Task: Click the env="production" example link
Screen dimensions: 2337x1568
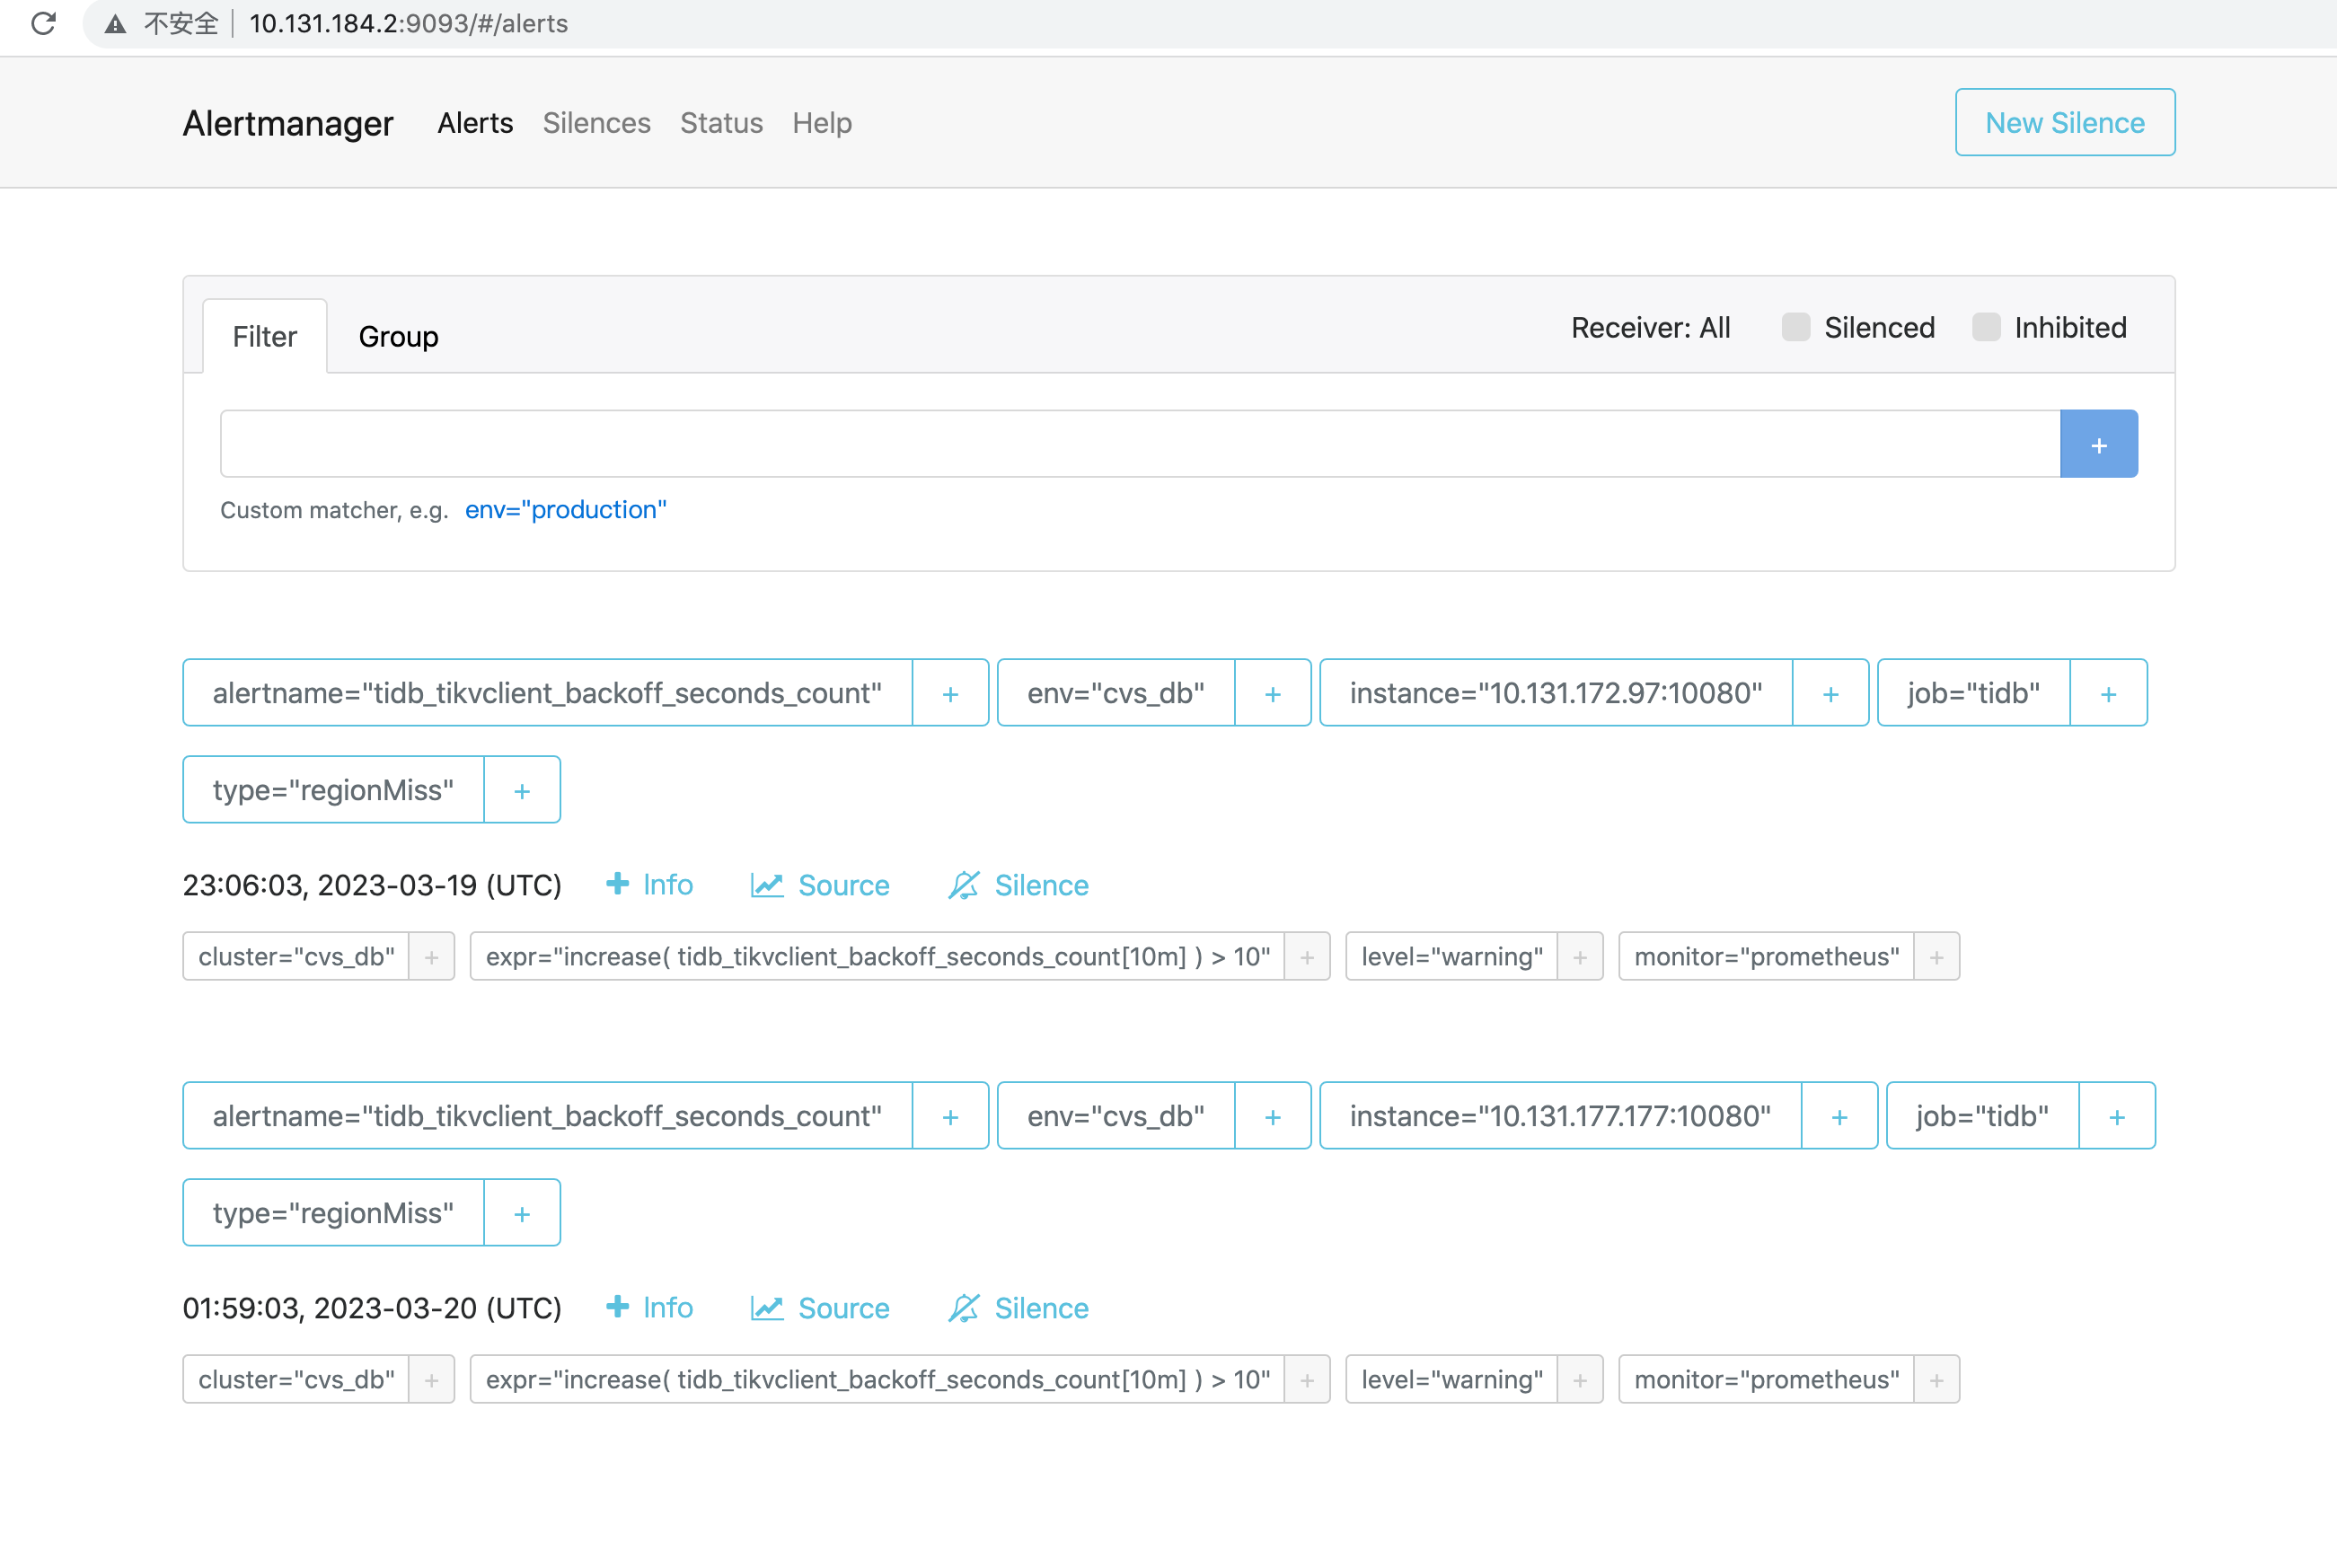Action: point(565,510)
